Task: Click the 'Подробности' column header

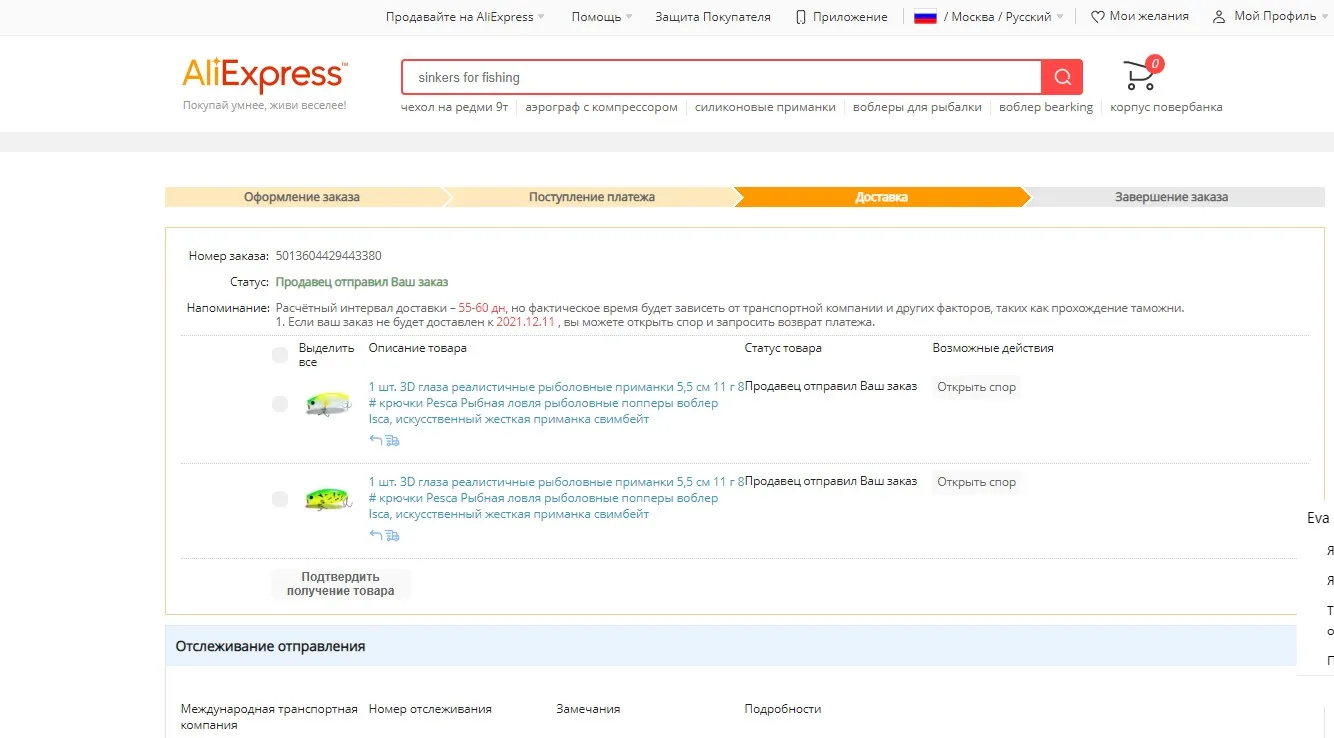Action: (783, 709)
